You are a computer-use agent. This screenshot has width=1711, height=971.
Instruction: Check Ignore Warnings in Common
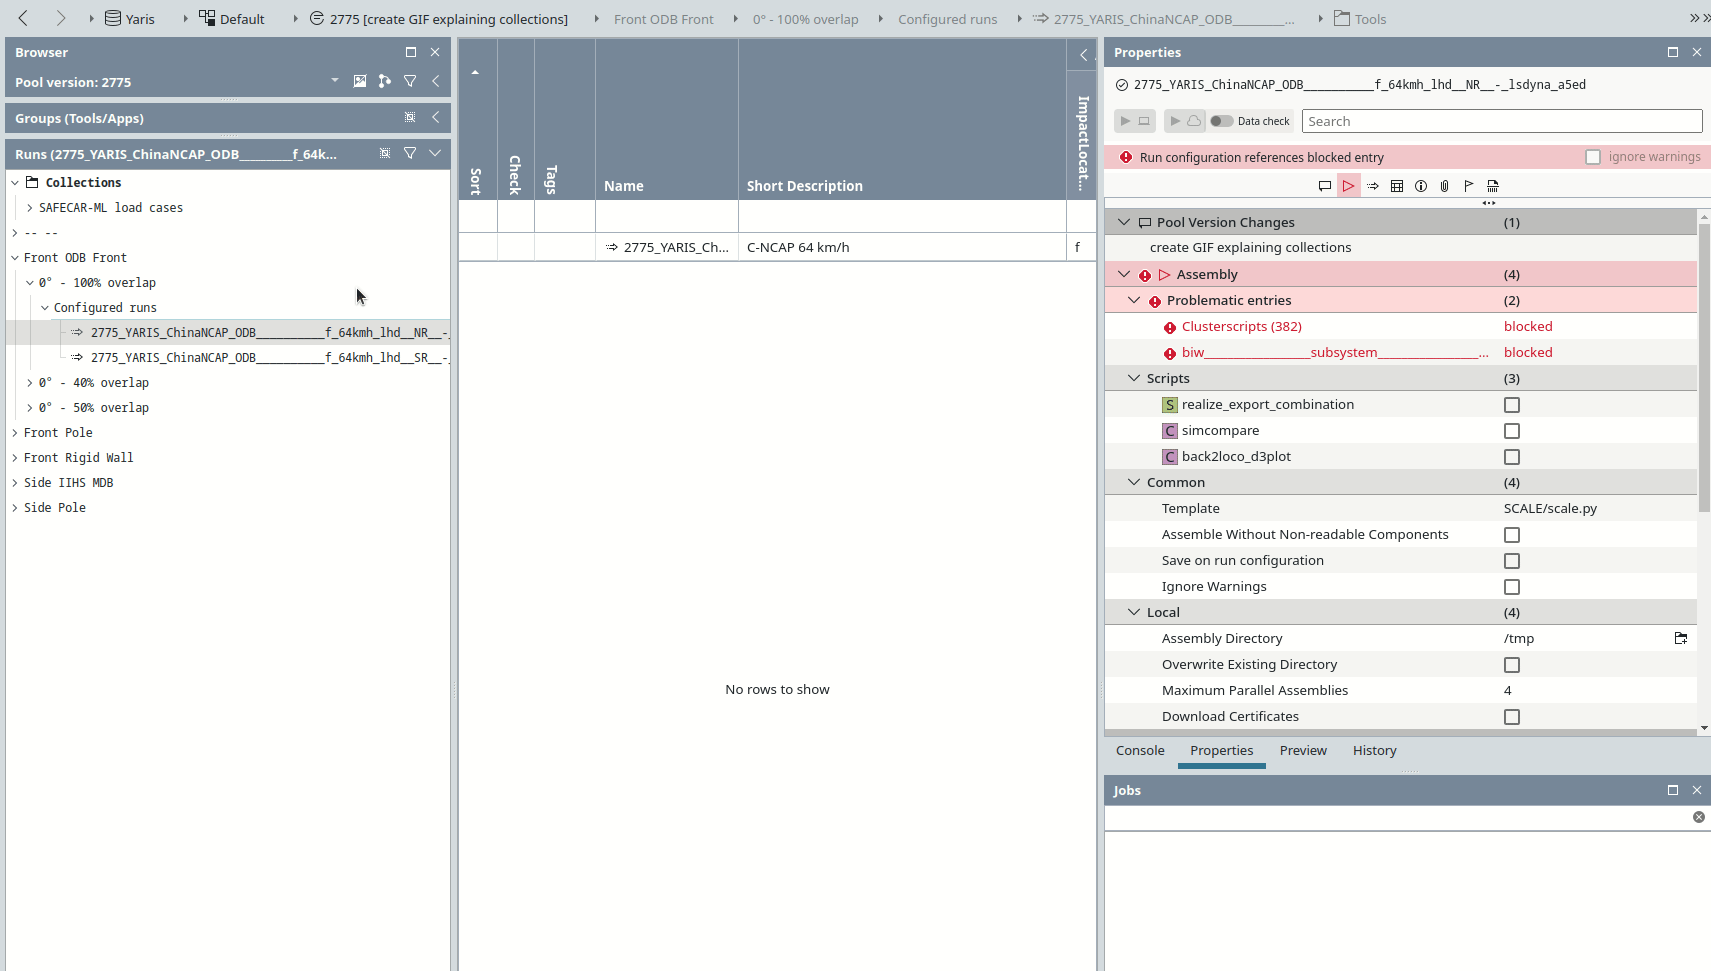1512,587
